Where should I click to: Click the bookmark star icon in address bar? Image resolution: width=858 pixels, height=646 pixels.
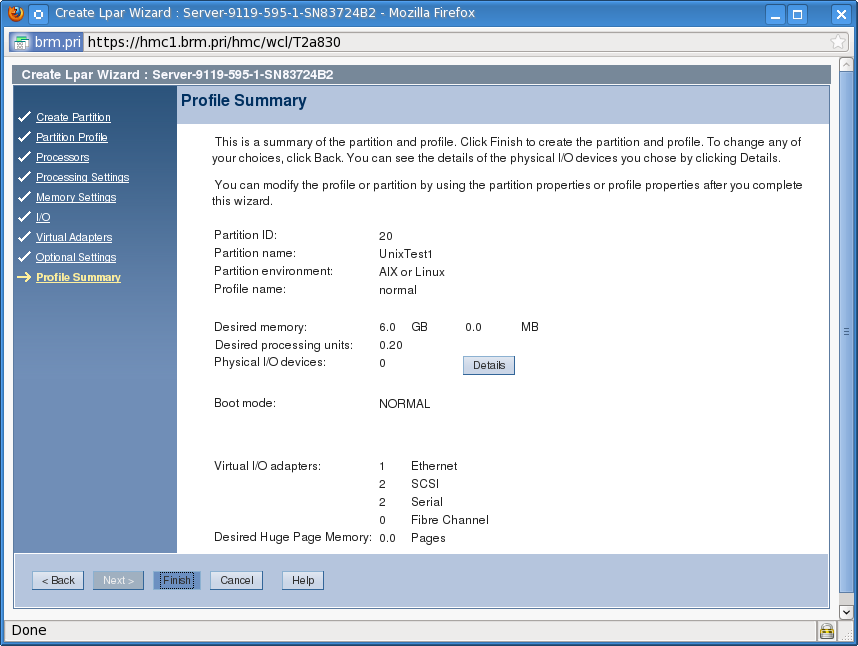838,42
